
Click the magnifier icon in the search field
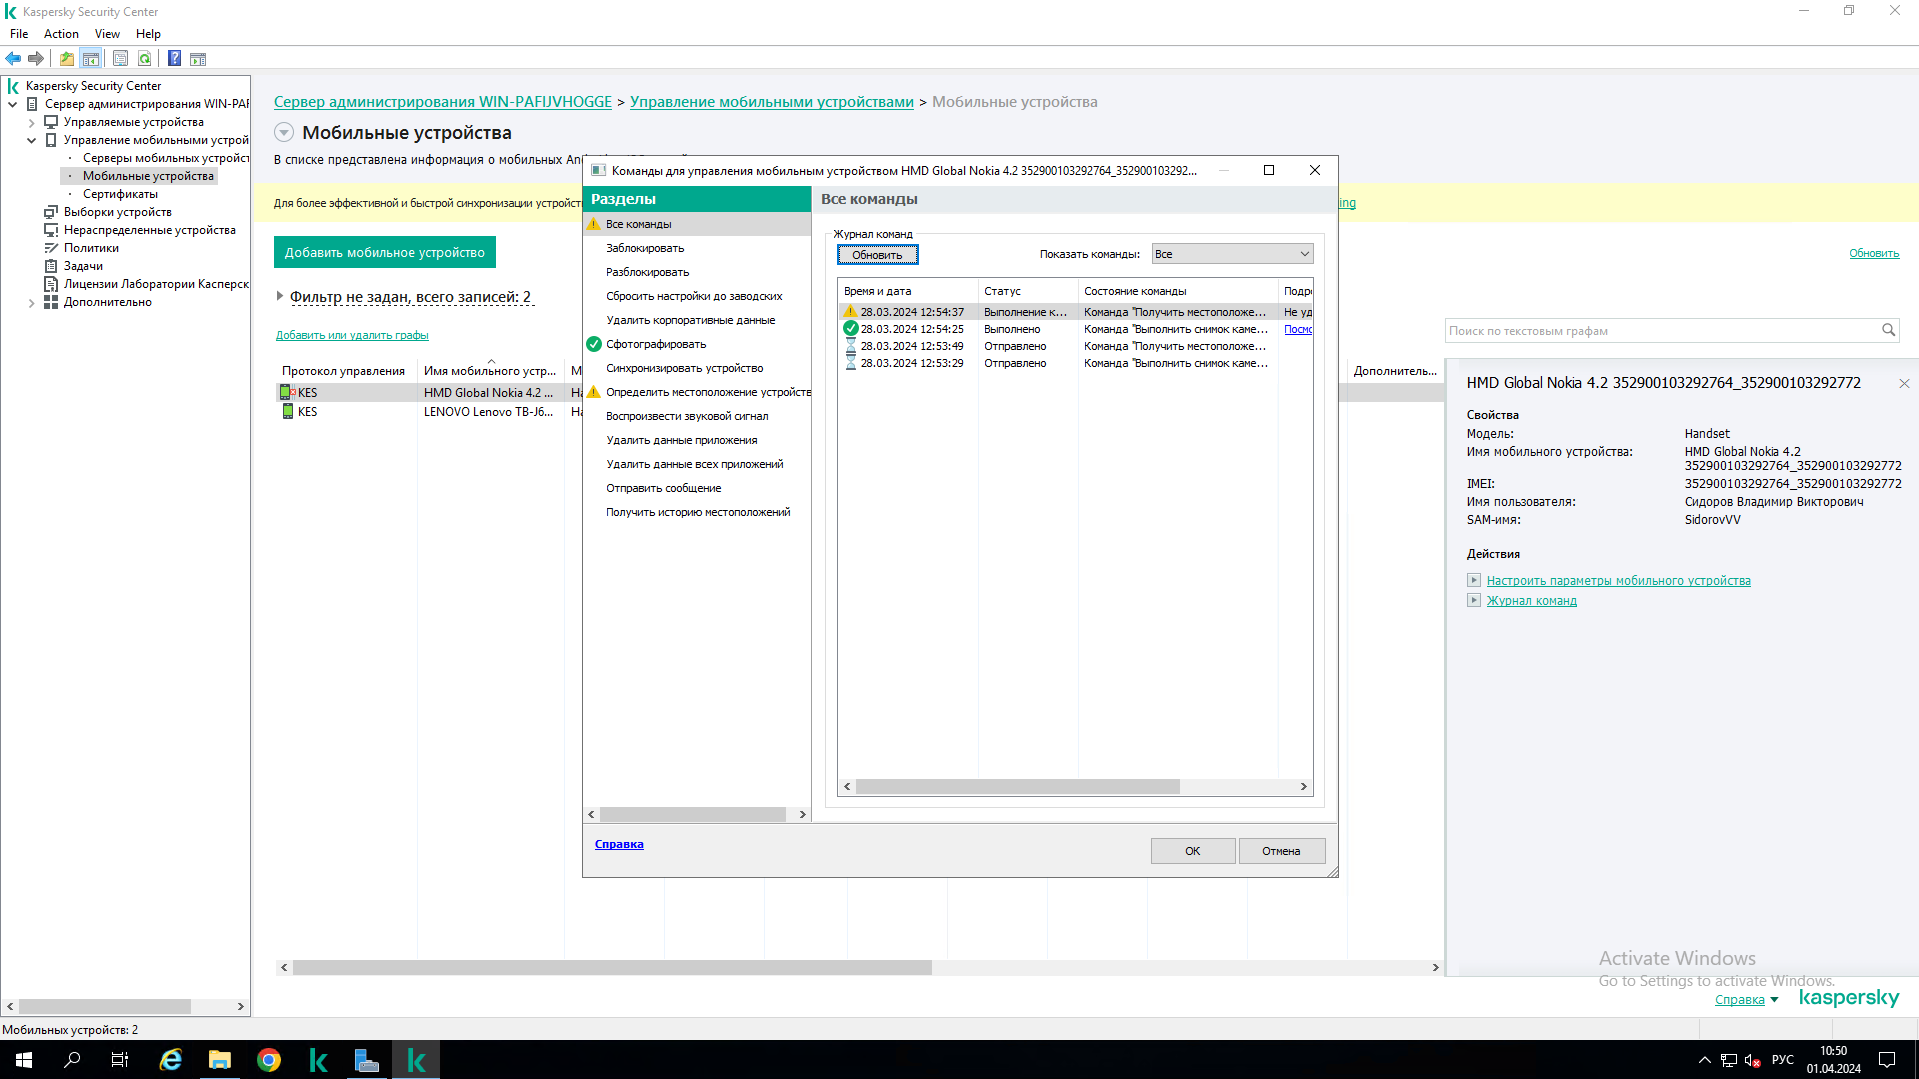pyautogui.click(x=1888, y=330)
